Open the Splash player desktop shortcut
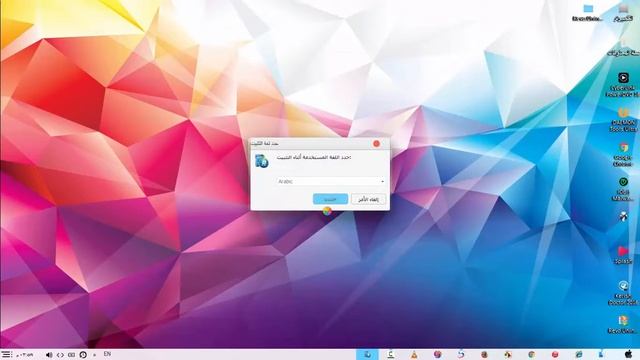This screenshot has height=360, width=640. 623,255
